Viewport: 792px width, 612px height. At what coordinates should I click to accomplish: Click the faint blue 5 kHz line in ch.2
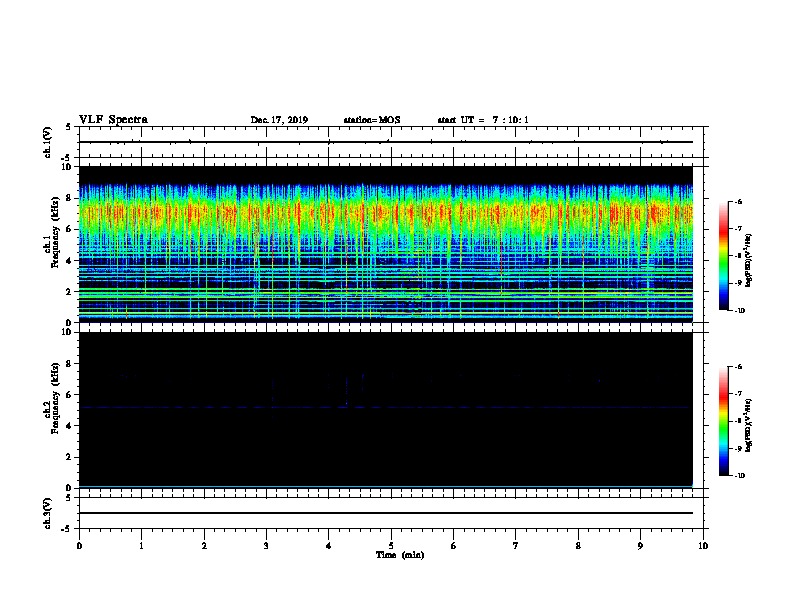[386, 407]
